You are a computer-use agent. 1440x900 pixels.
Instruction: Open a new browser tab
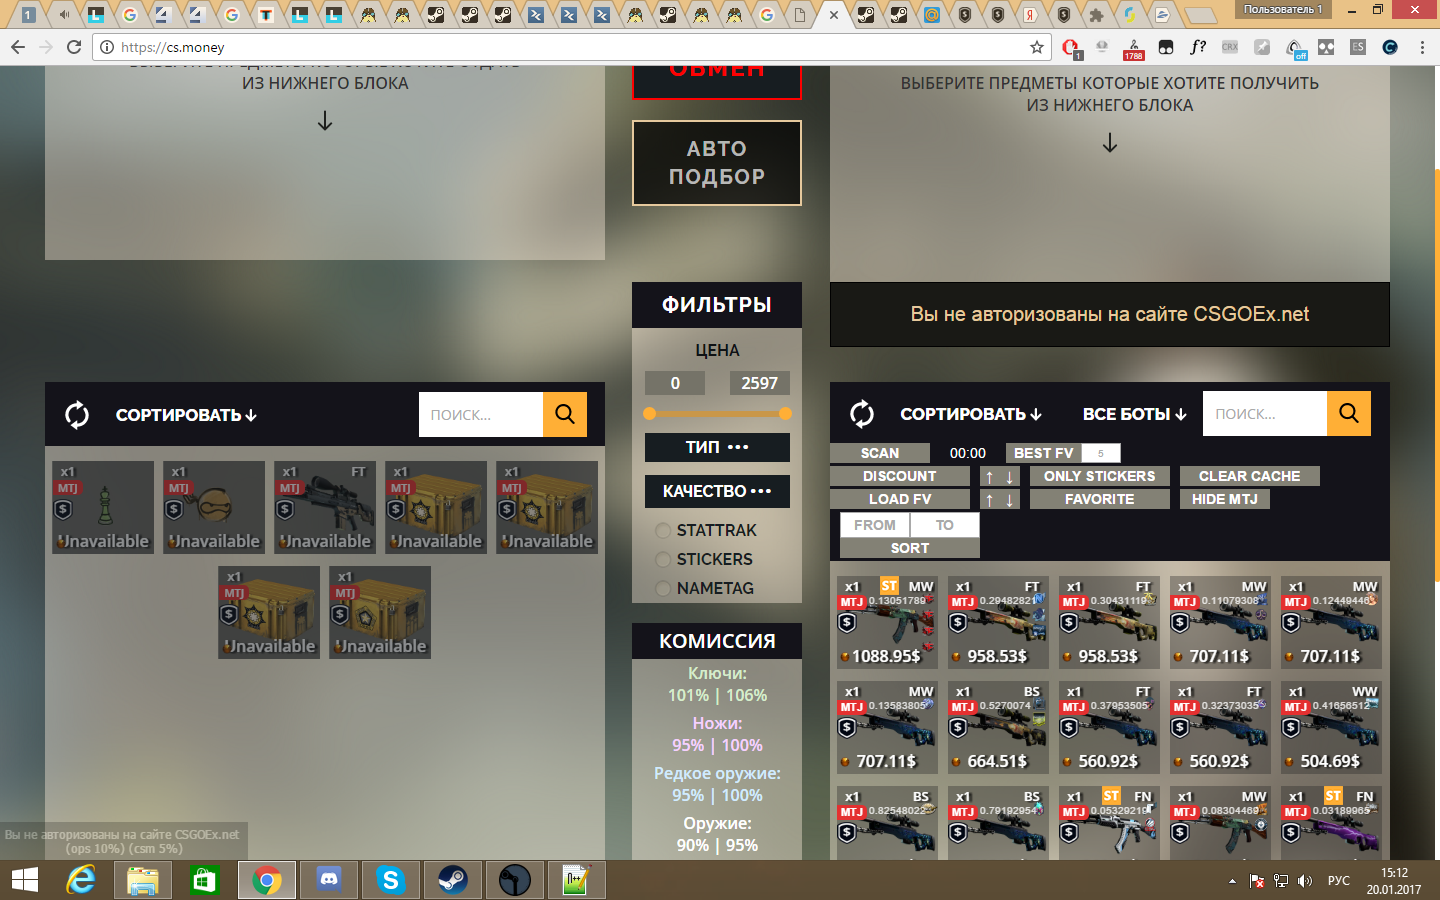tap(1200, 15)
